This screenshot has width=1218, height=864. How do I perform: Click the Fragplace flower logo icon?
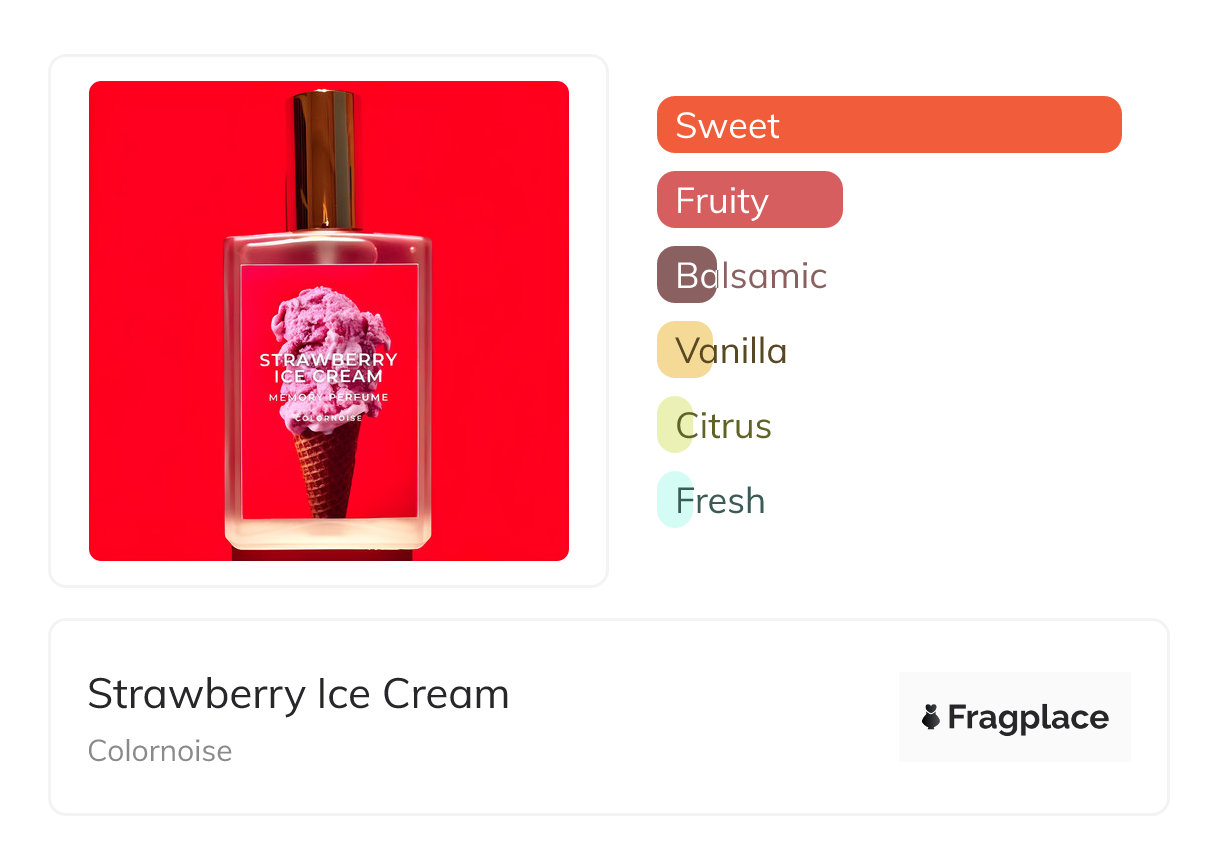[x=931, y=717]
